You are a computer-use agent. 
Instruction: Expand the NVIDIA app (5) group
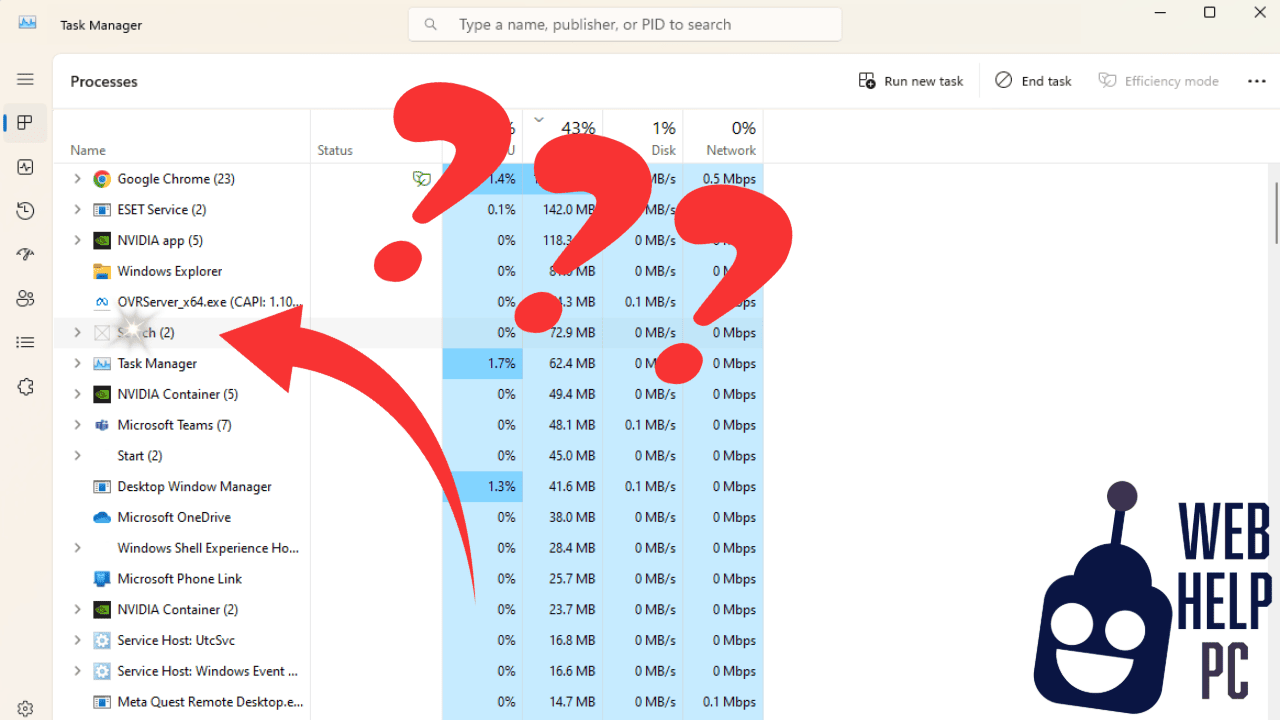point(77,241)
